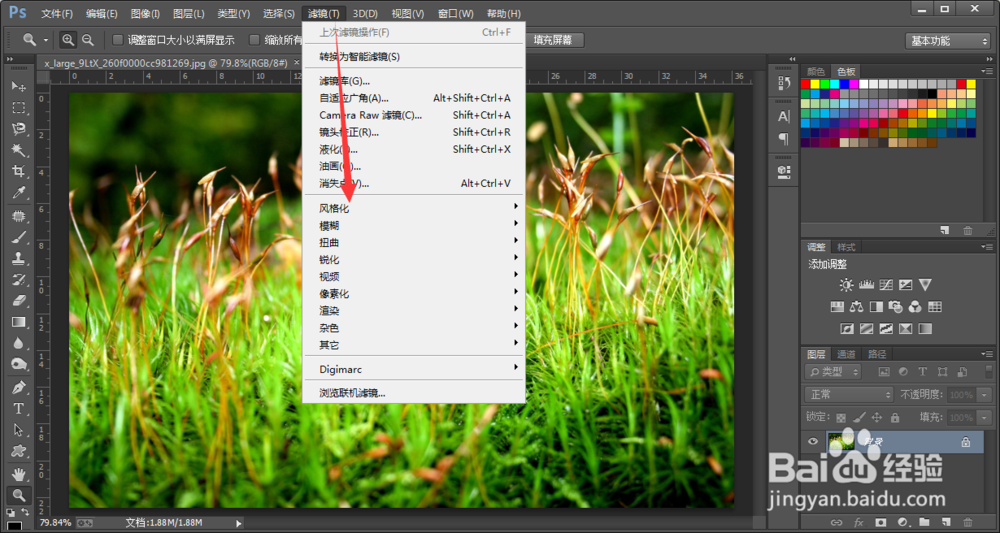Toggle filter for pixel layers
This screenshot has height=533, width=1000.
click(884, 372)
